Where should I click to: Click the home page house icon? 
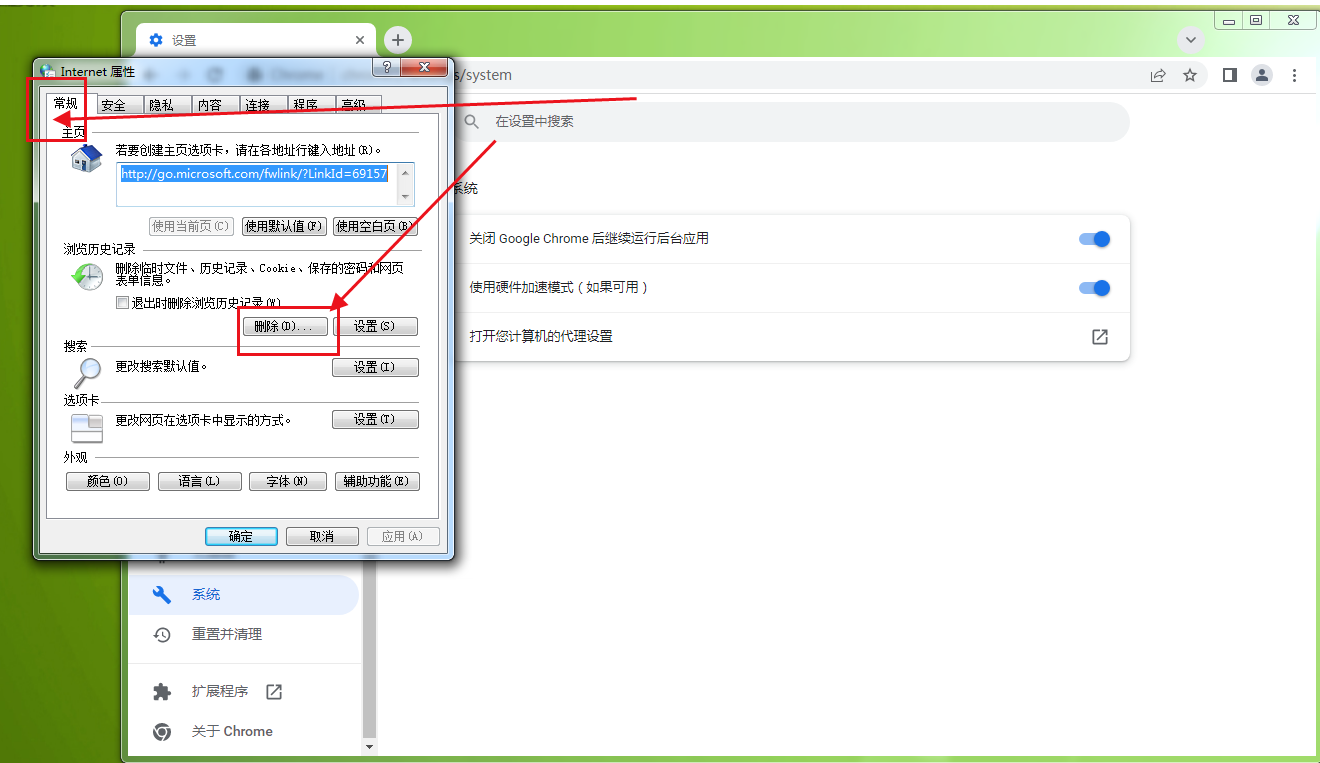[87, 158]
